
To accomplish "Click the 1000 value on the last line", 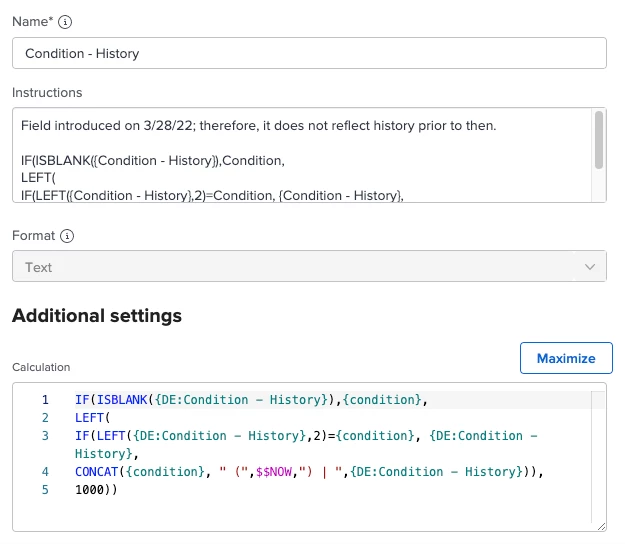I will coord(90,490).
